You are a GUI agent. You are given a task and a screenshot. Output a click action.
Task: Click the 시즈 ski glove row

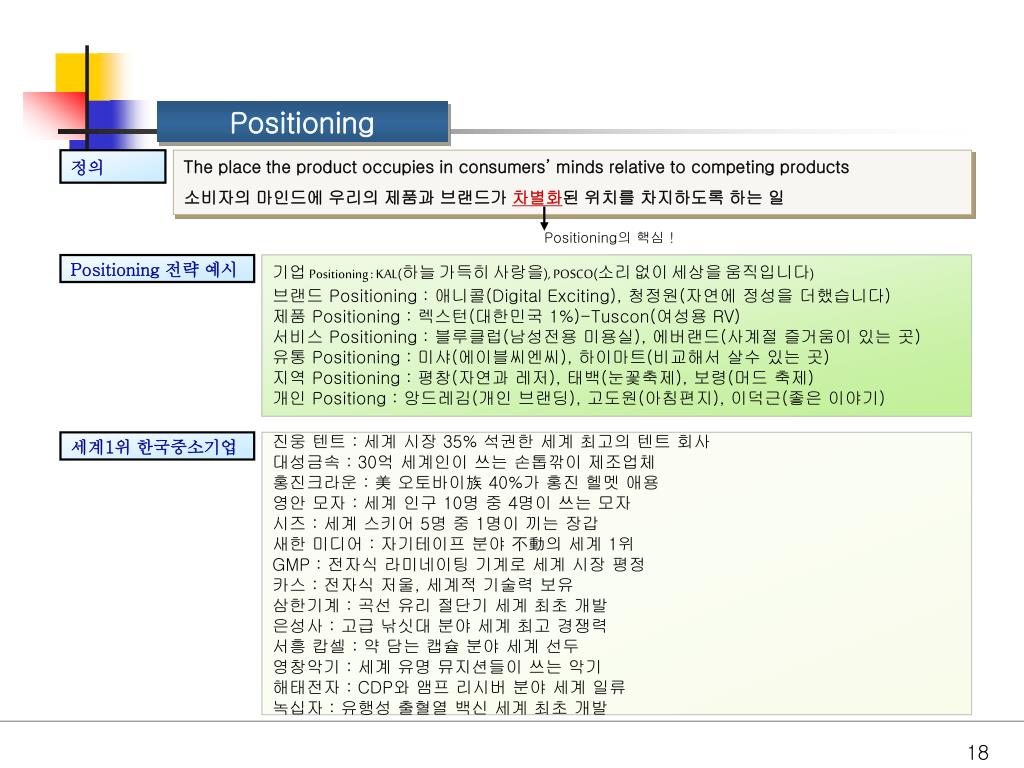pos(435,523)
